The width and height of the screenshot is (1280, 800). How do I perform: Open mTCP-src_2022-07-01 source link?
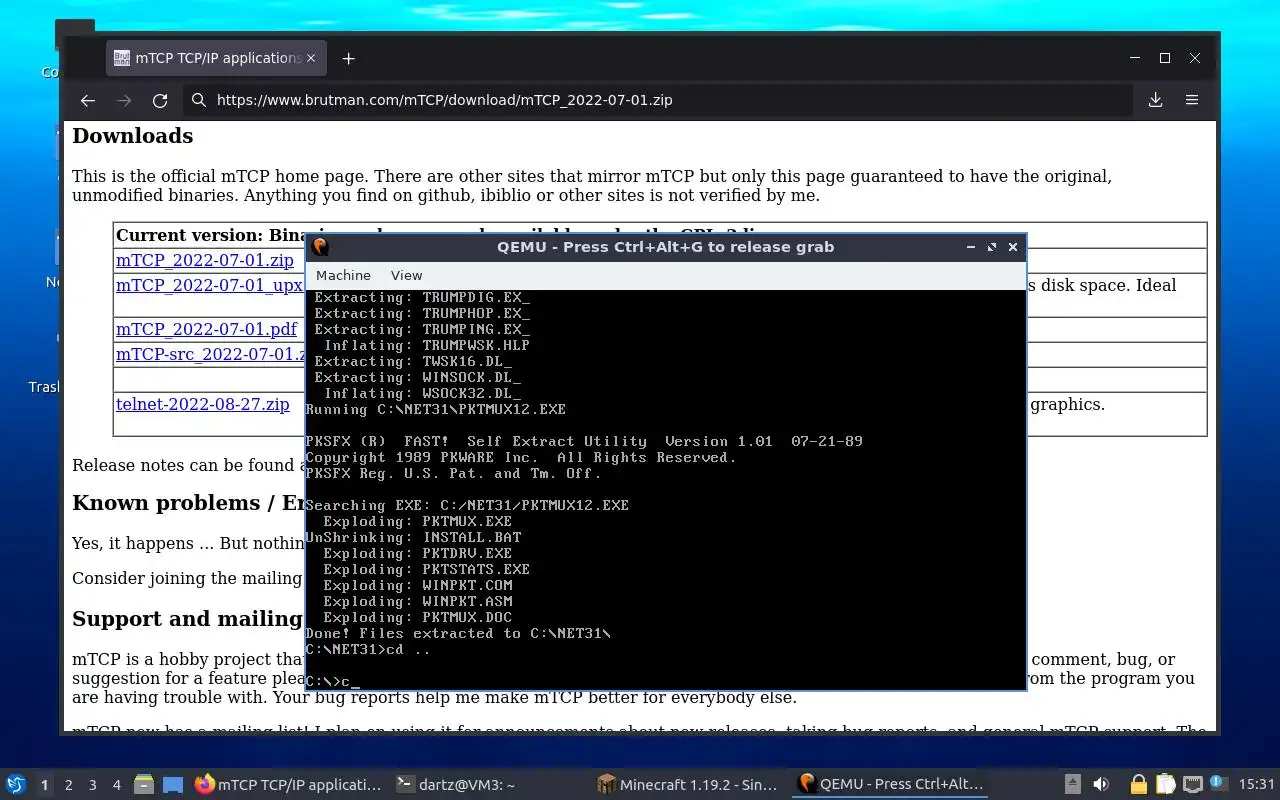pyautogui.click(x=211, y=353)
